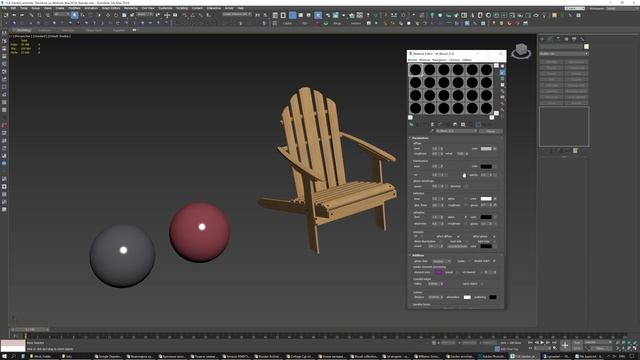
Task: Open the Reference Coordinate System dropdown
Action: 144,14
